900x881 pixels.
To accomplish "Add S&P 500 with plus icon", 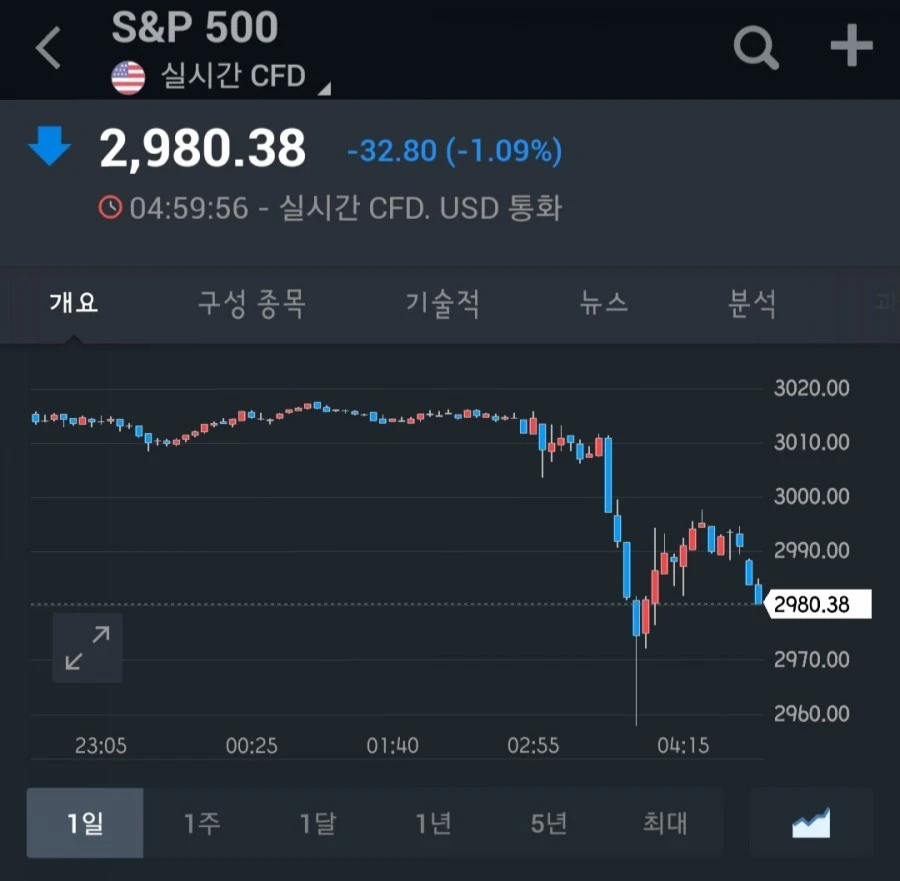I will point(852,45).
